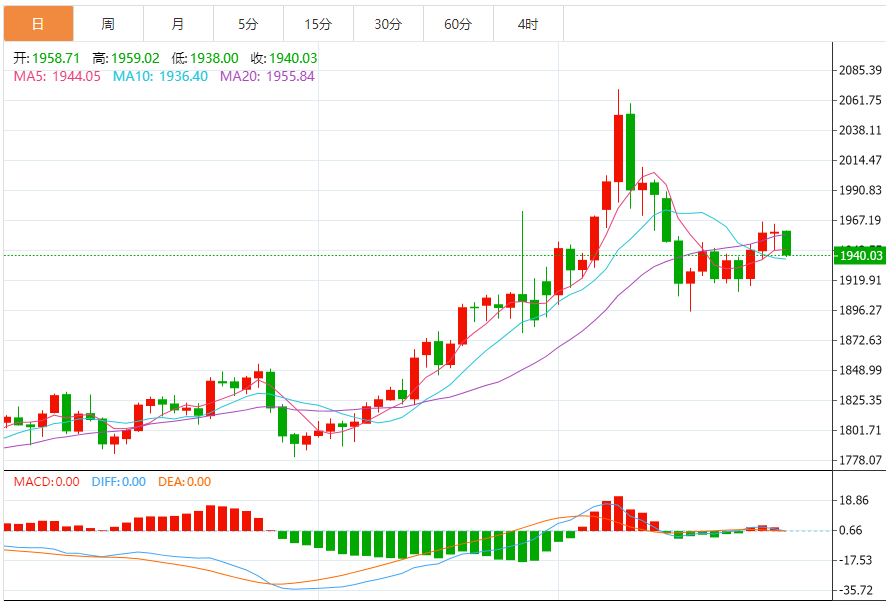
Task: Click the 2085.39 price axis label
Action: 860,71
